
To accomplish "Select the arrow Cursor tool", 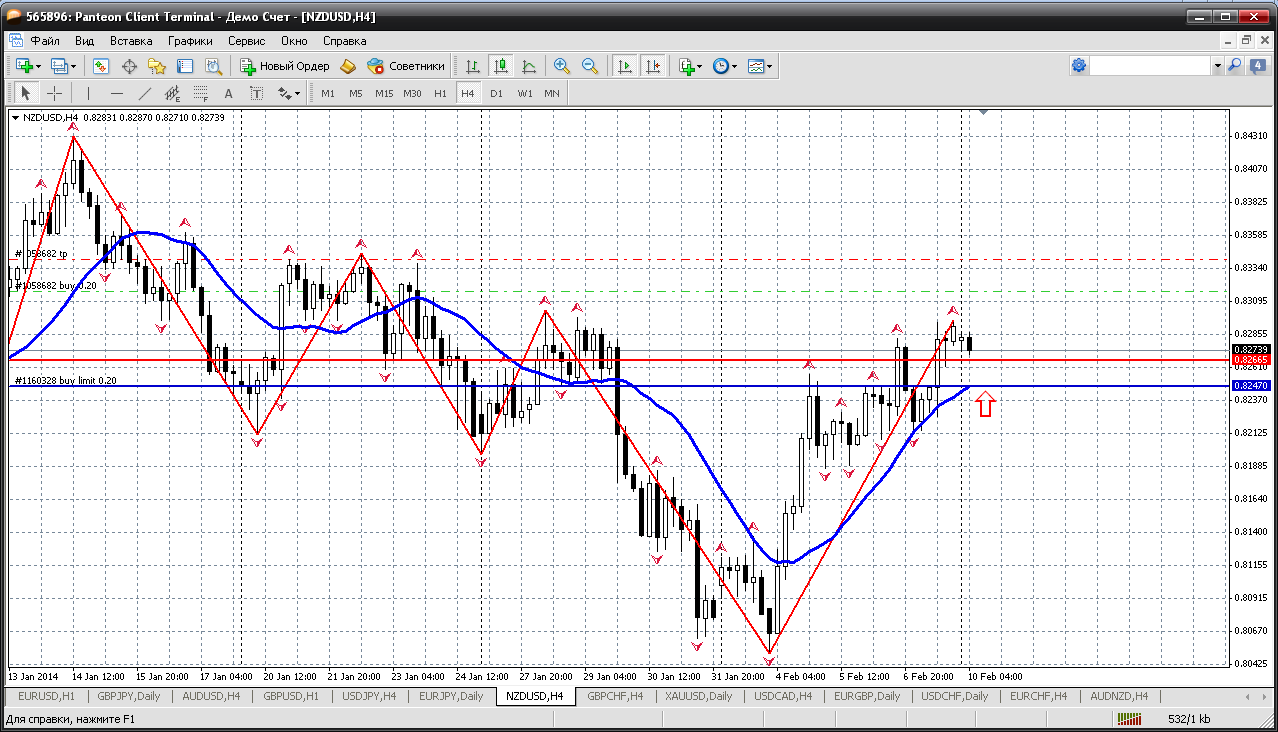I will 26,93.
